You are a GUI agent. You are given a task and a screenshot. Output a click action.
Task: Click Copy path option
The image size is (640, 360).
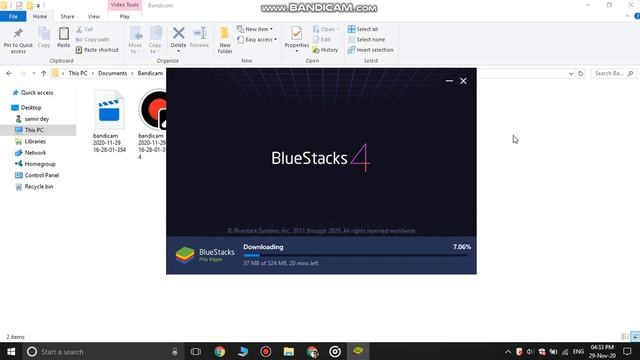coord(92,40)
